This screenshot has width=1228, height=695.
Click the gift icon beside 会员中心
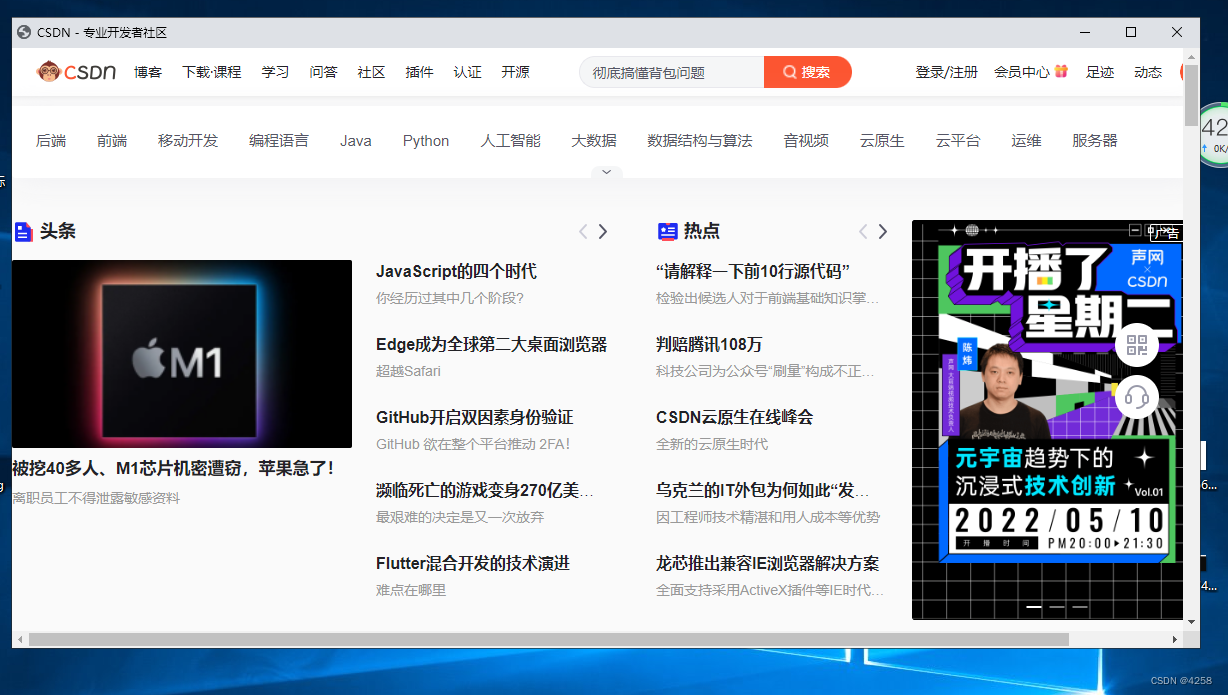[1061, 71]
